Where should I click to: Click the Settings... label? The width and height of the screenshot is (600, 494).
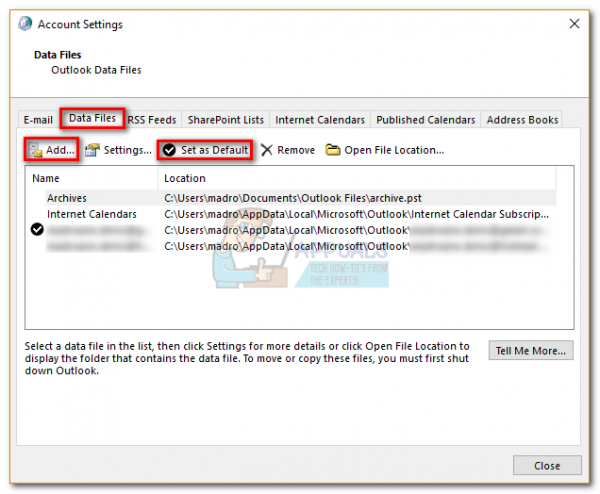pyautogui.click(x=128, y=150)
